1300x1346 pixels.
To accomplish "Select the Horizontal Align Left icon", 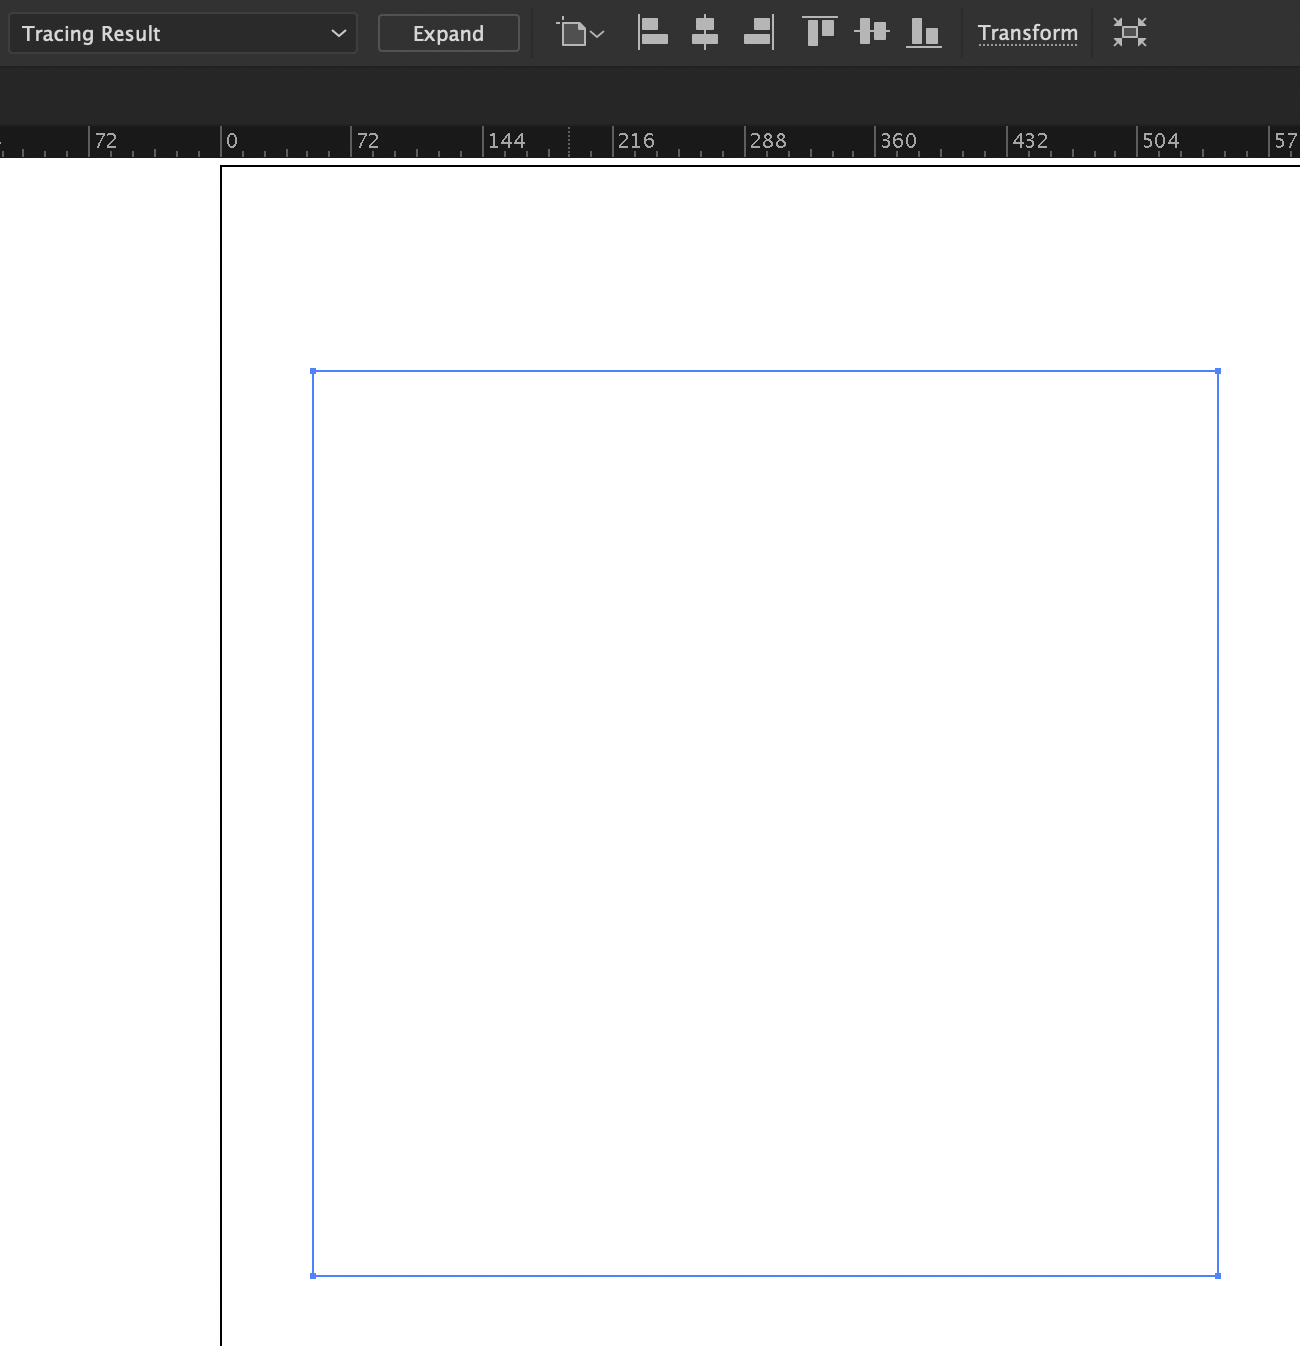I will [x=653, y=32].
